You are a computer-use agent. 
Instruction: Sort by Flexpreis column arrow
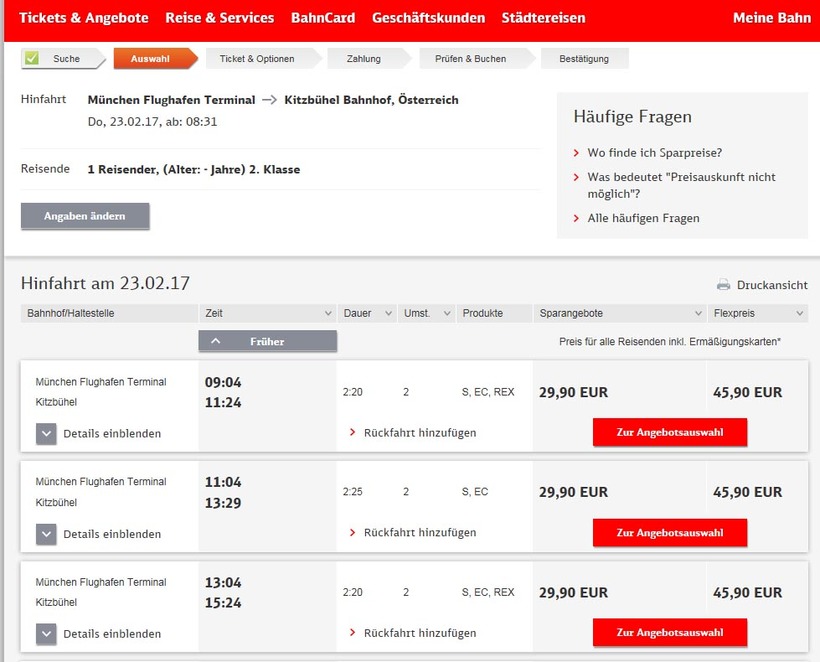[798, 314]
